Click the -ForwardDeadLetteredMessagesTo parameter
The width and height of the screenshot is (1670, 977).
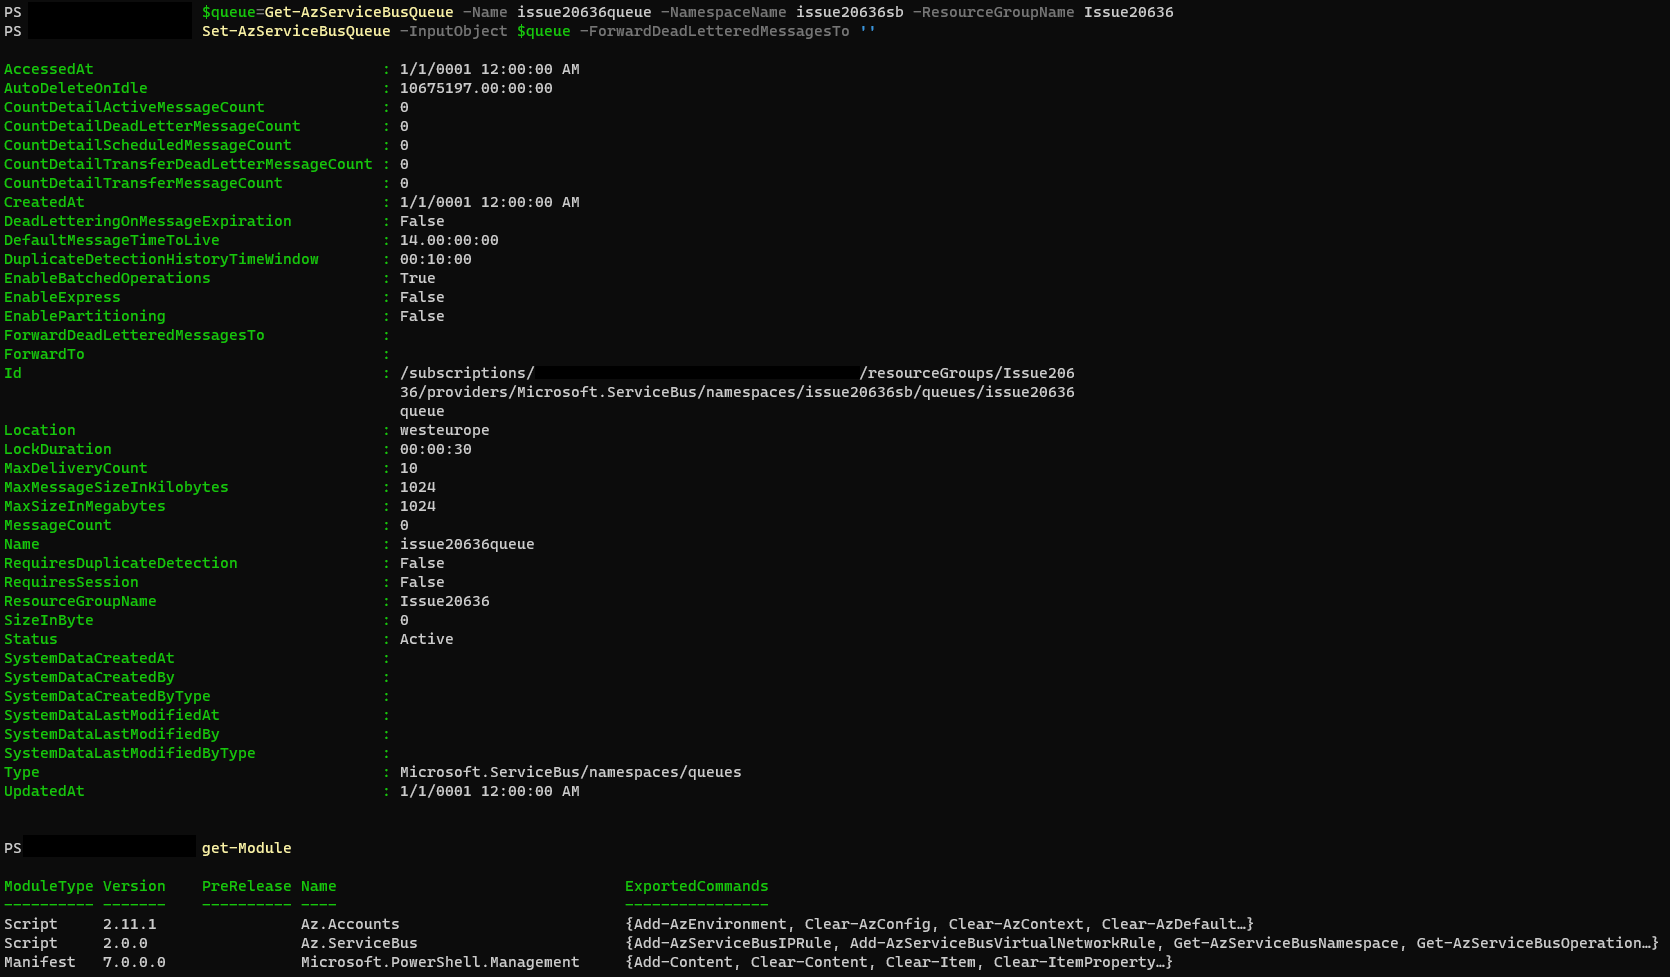point(711,31)
